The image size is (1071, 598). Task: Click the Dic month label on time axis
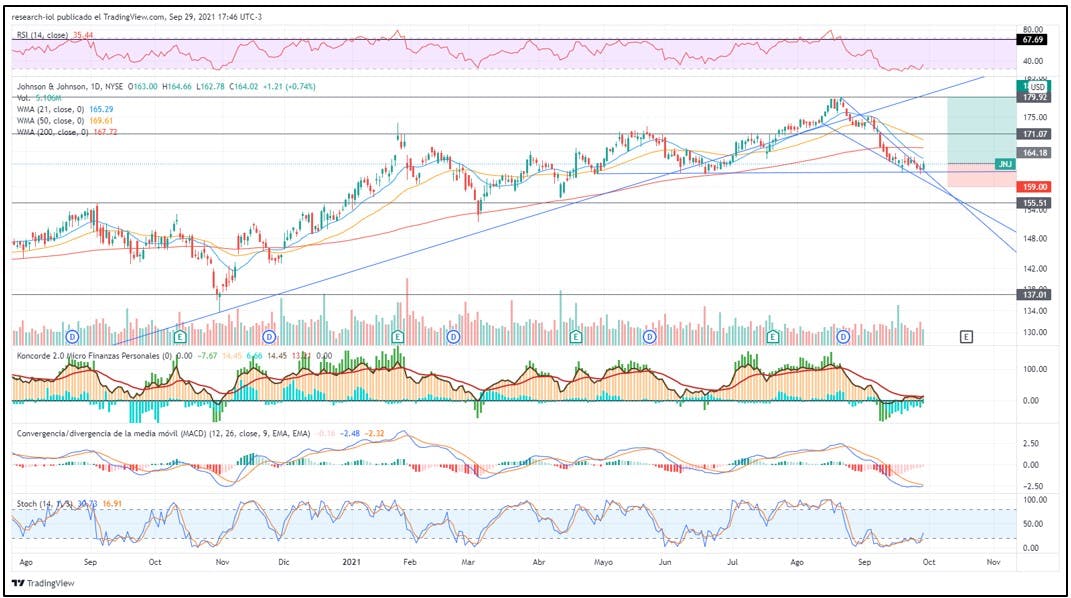click(x=283, y=563)
